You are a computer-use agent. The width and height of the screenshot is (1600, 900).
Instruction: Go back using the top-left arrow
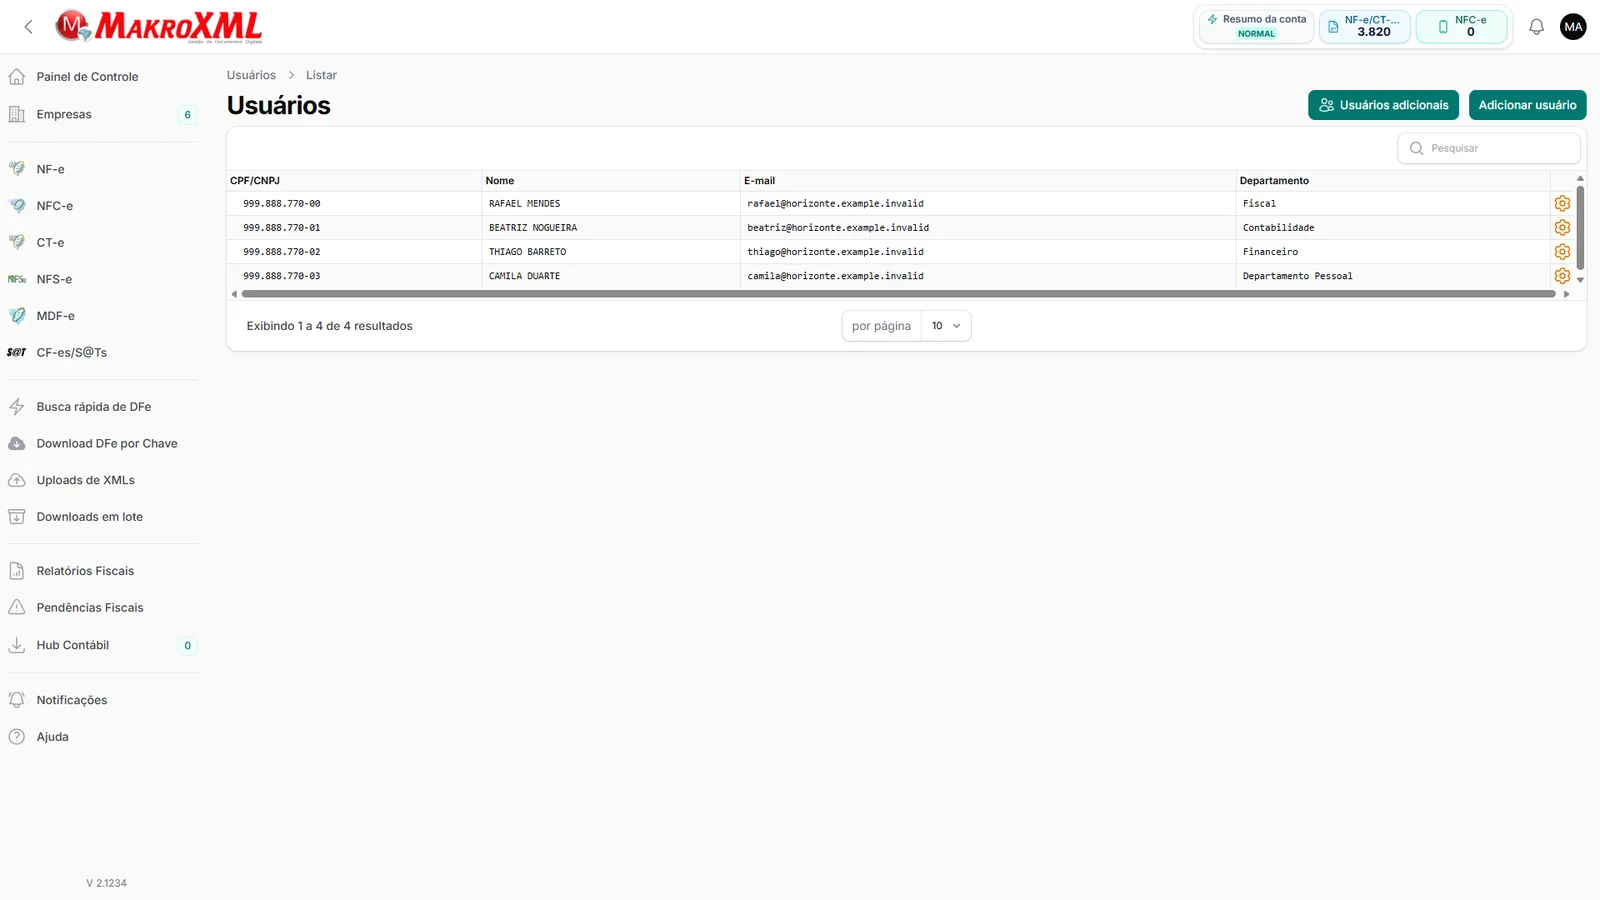pos(28,27)
